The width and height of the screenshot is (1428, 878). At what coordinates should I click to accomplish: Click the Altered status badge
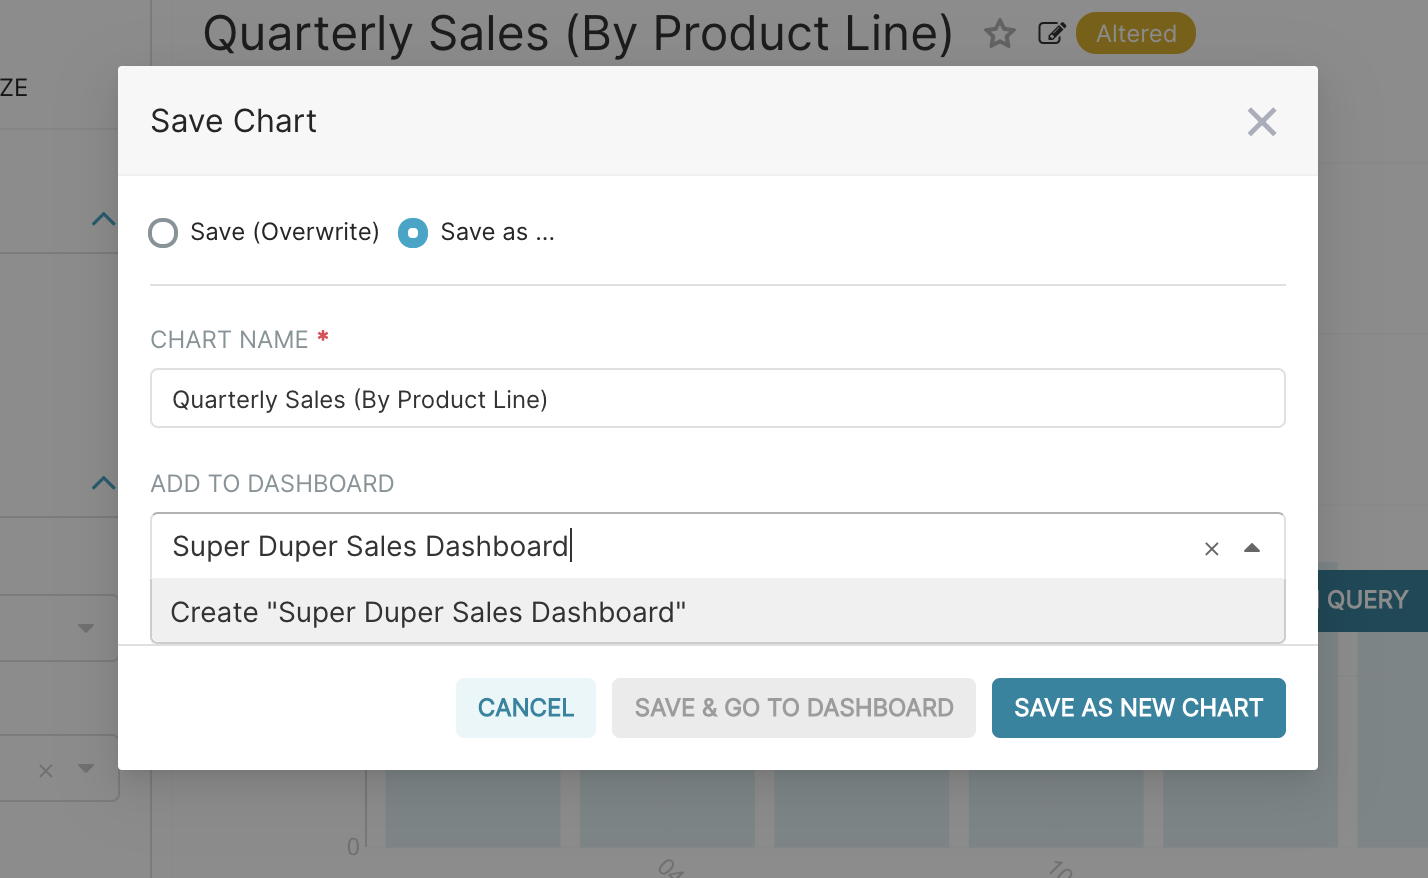point(1135,33)
